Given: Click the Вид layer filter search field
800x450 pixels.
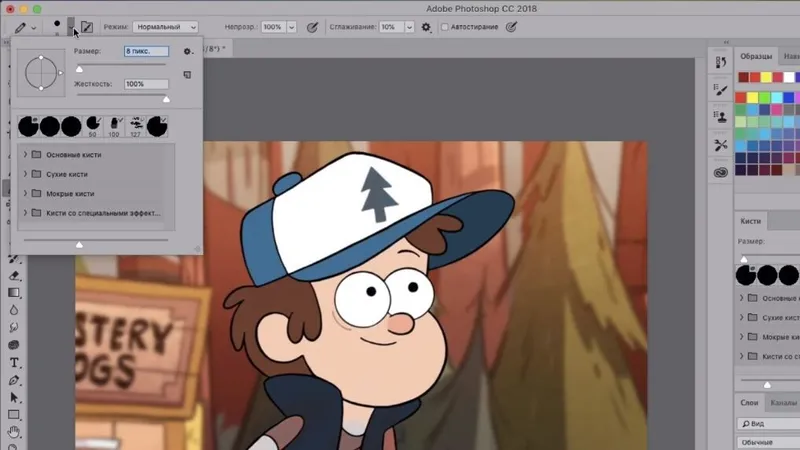Looking at the screenshot, I should 768,423.
